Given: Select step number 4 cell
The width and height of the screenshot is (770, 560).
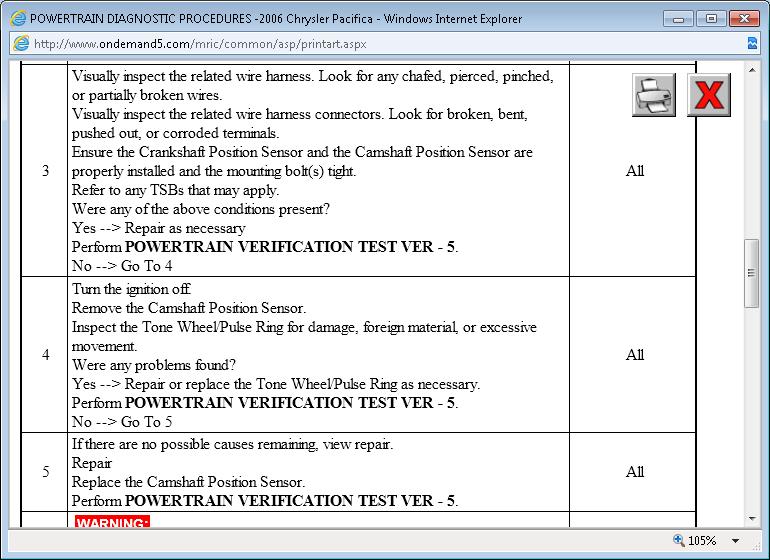Looking at the screenshot, I should (45, 355).
